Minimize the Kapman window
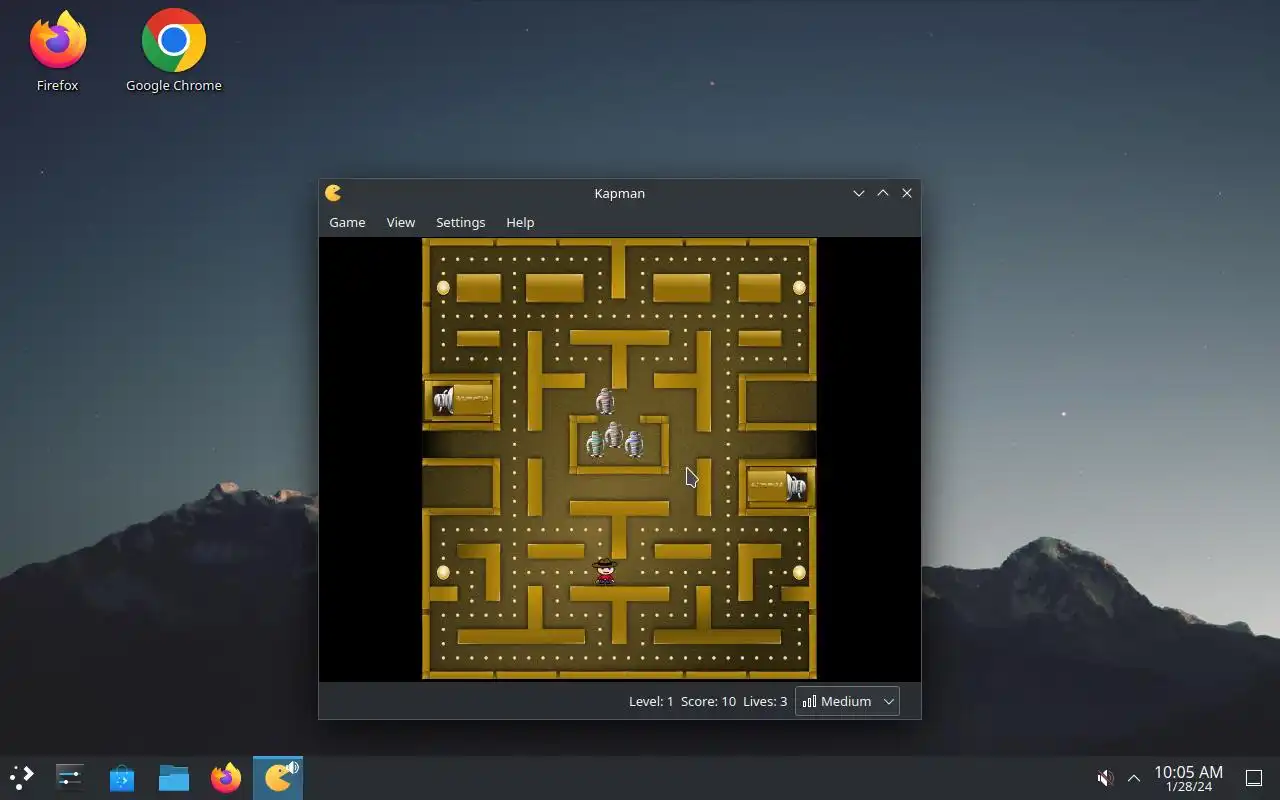 pyautogui.click(x=858, y=193)
